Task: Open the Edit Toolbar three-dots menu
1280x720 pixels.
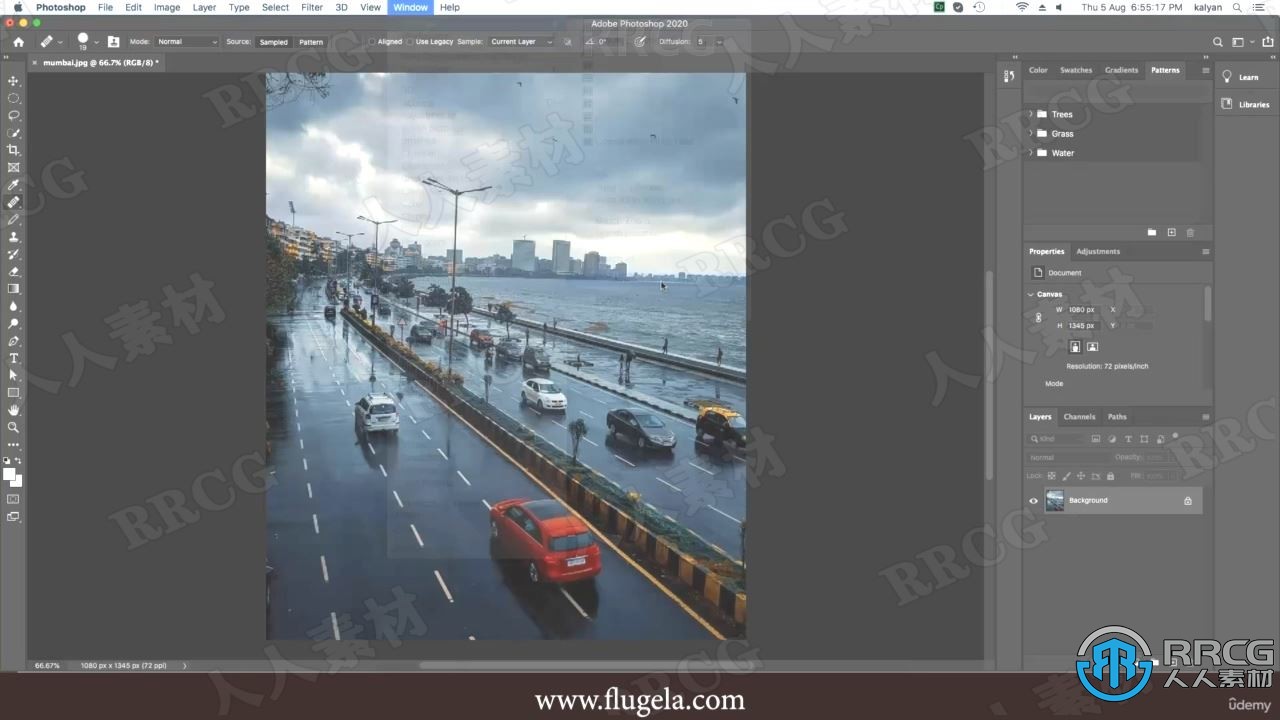Action: tap(13, 444)
